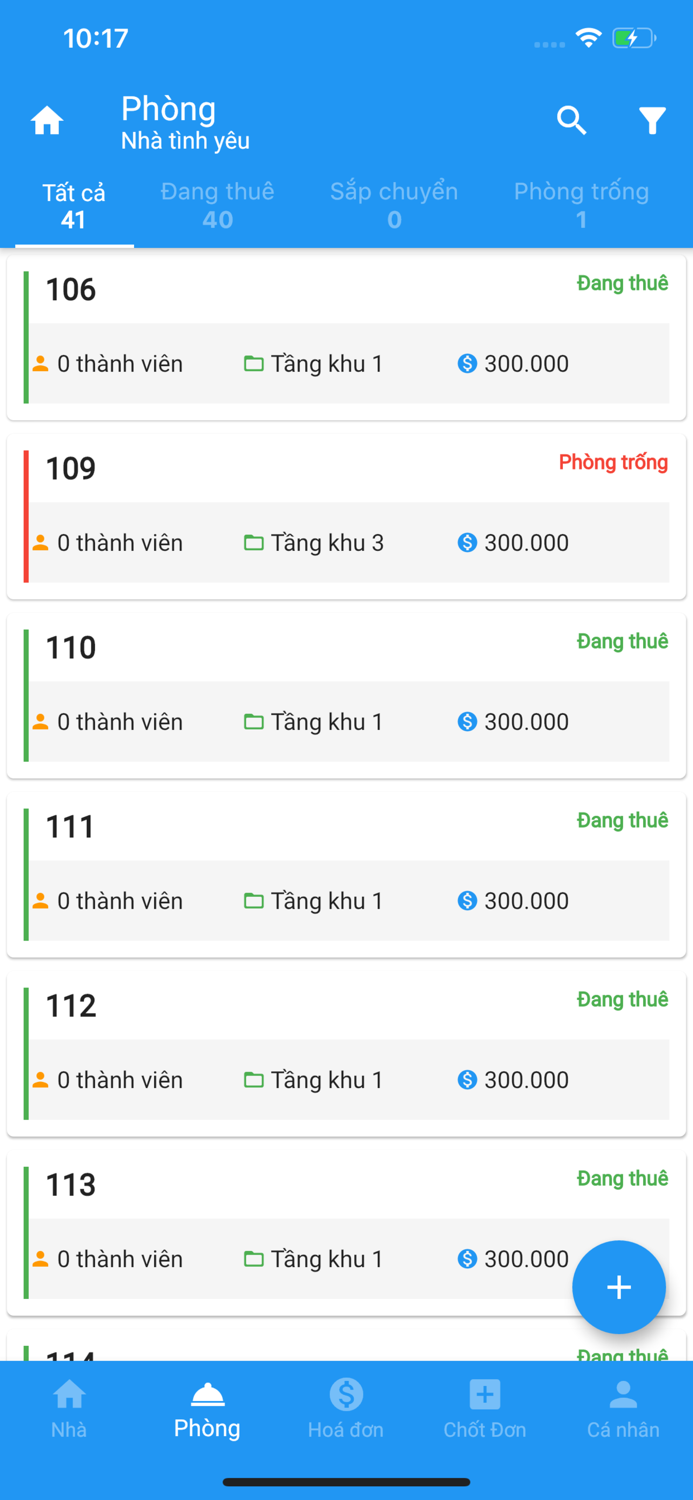Tap the Đang thuê label on room 113
This screenshot has height=1500, width=693.
pyautogui.click(x=622, y=1178)
